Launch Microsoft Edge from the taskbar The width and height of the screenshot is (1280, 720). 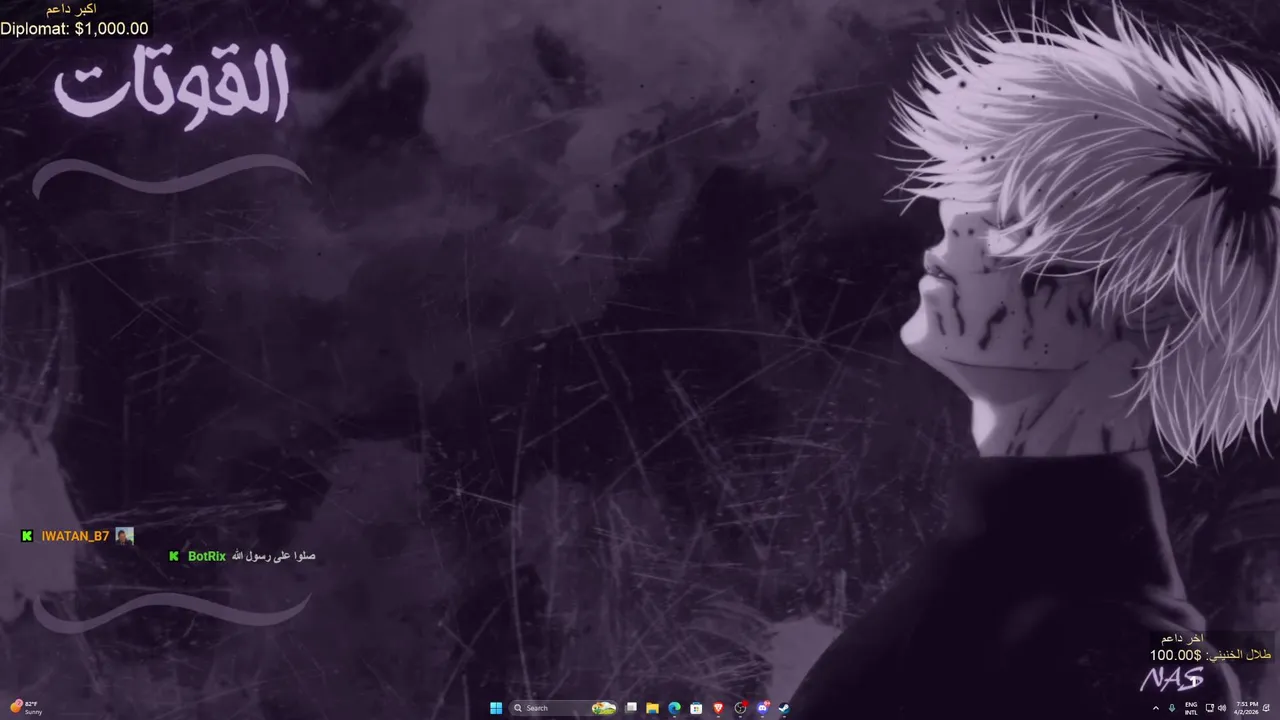pyautogui.click(x=674, y=708)
